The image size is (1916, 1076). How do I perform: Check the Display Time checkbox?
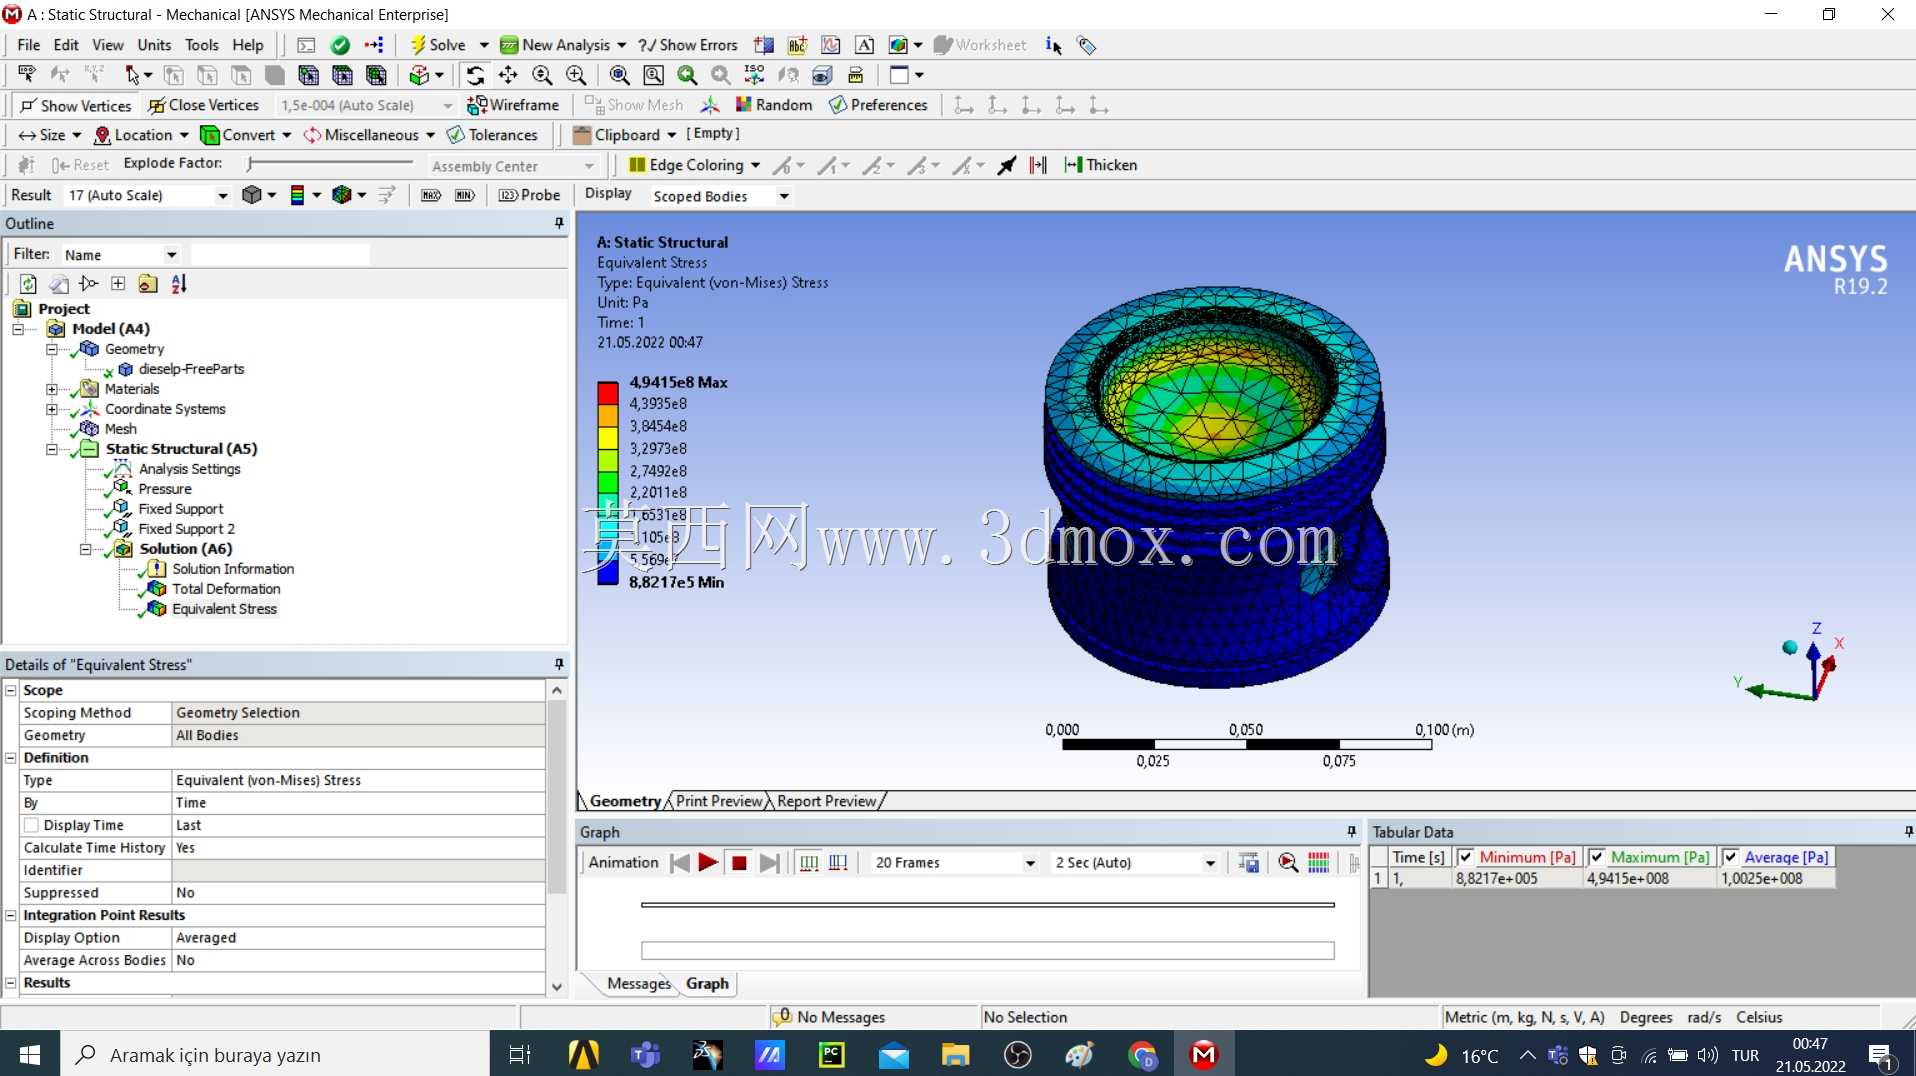tap(31, 825)
